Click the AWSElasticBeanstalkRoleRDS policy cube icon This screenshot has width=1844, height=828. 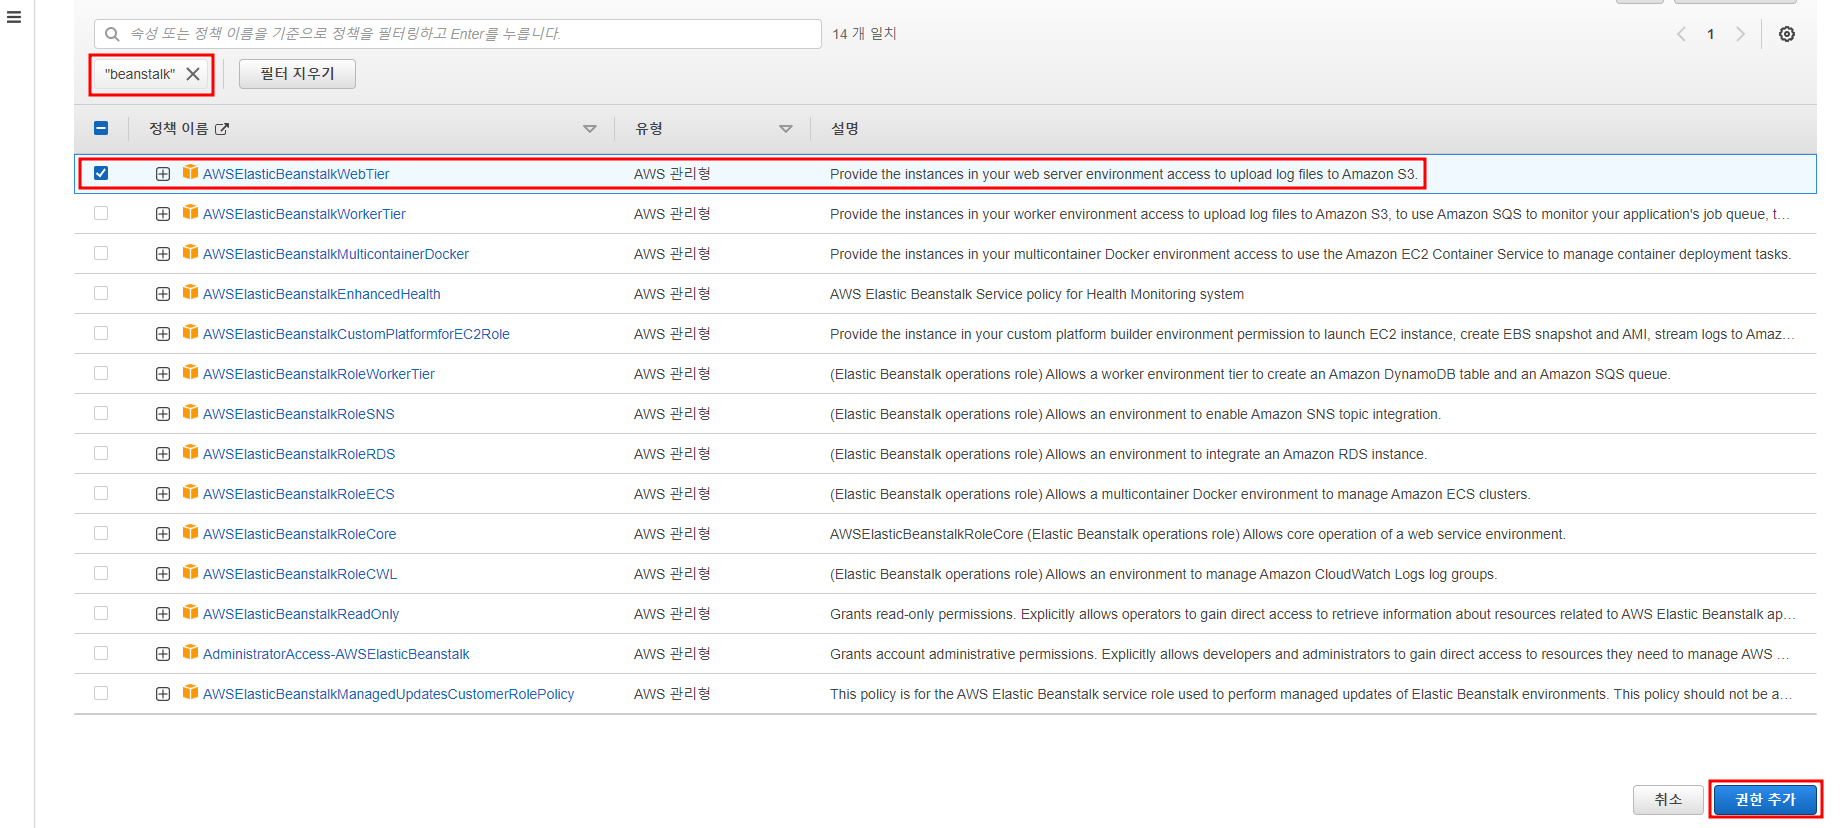point(190,452)
